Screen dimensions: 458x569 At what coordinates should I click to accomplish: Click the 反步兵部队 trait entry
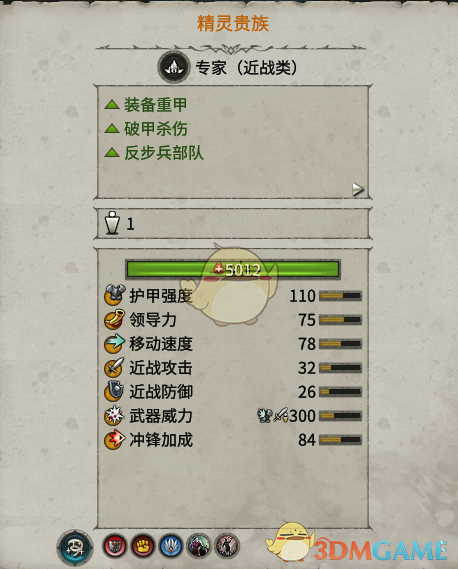coord(154,153)
